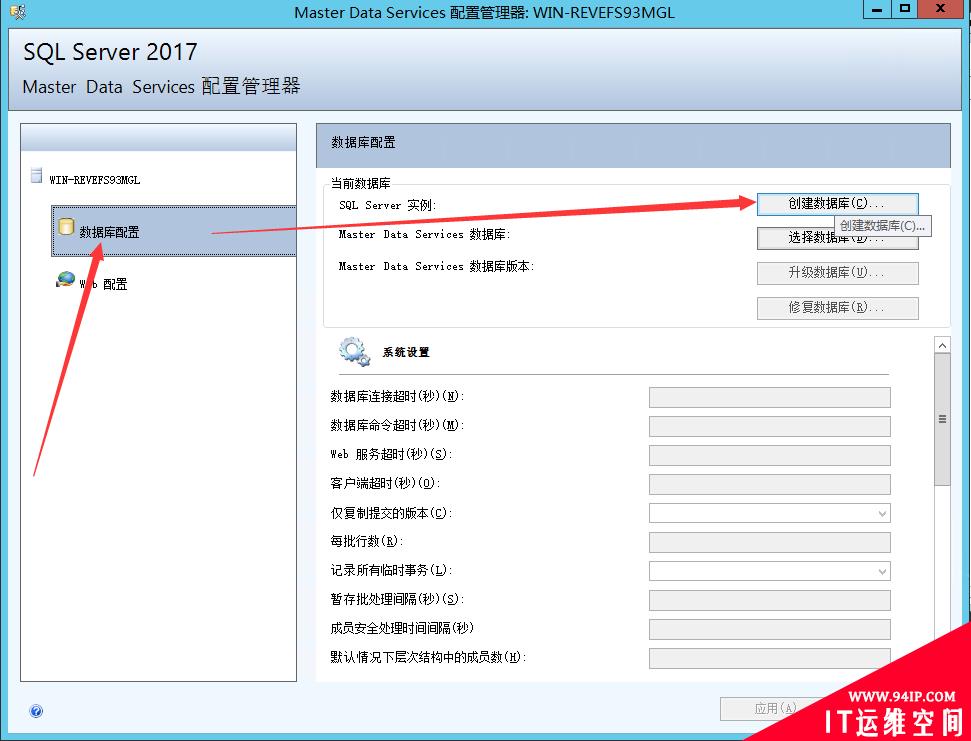Click the 选择数据库 button

pos(837,238)
